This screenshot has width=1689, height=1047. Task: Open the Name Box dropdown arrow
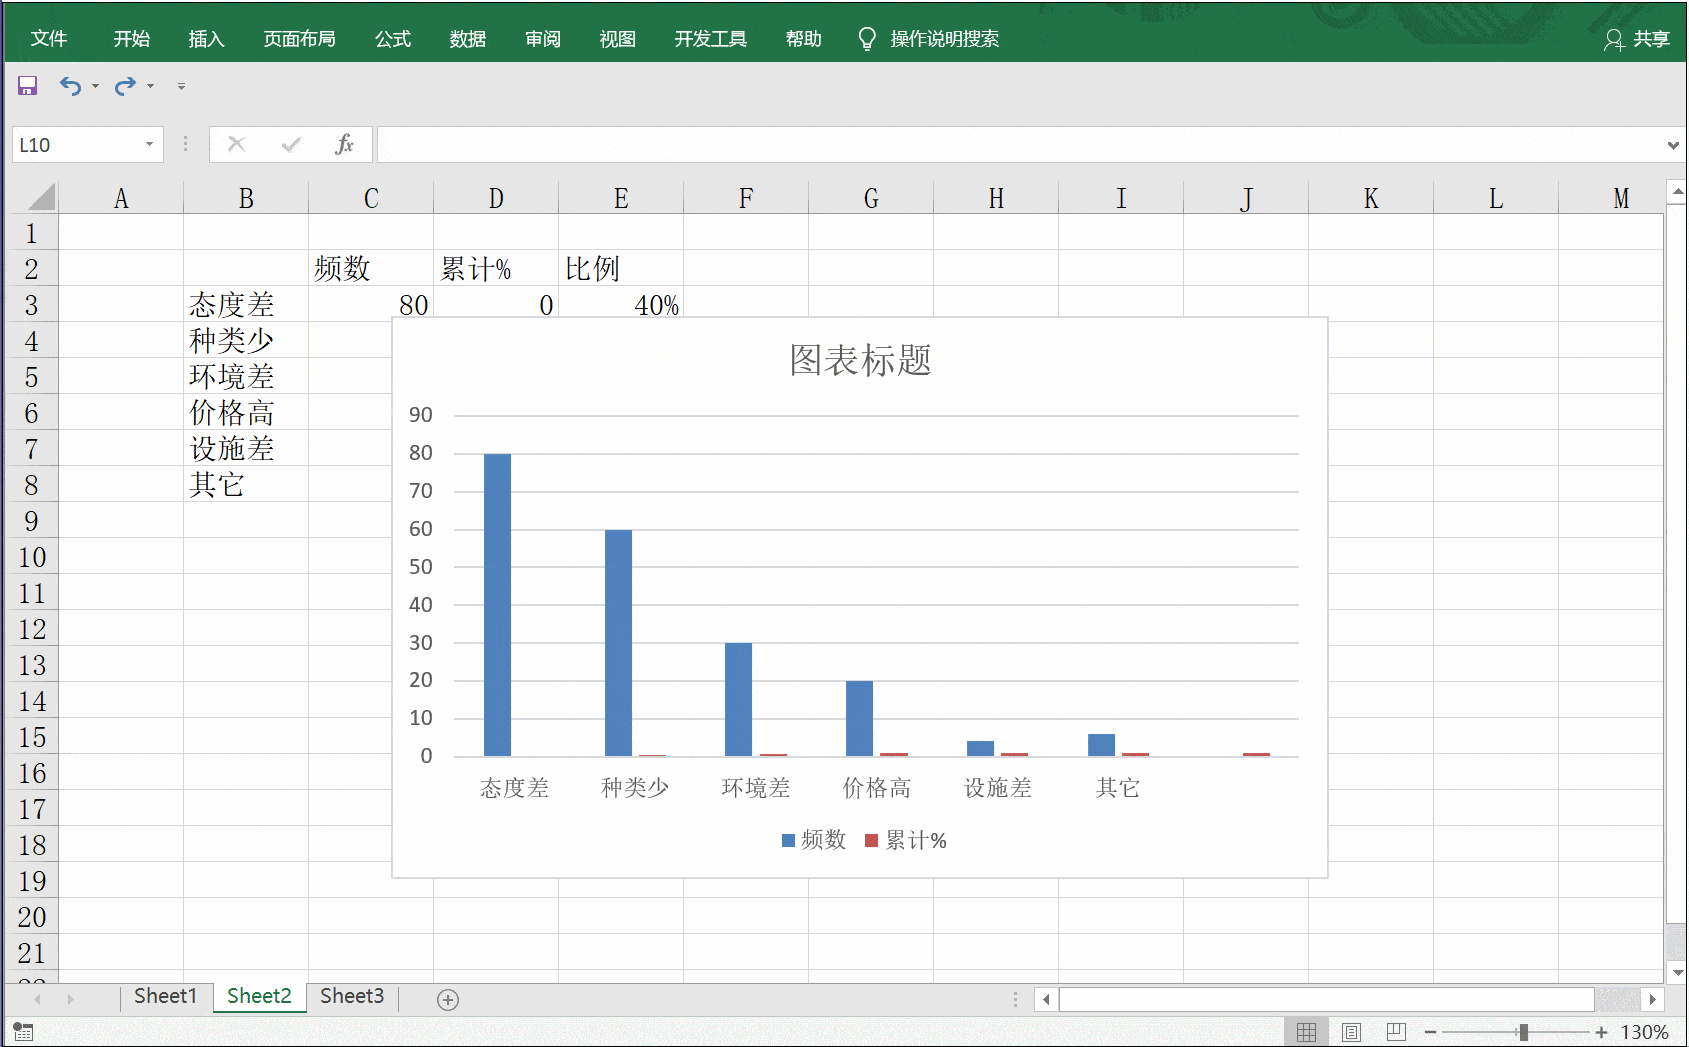149,145
